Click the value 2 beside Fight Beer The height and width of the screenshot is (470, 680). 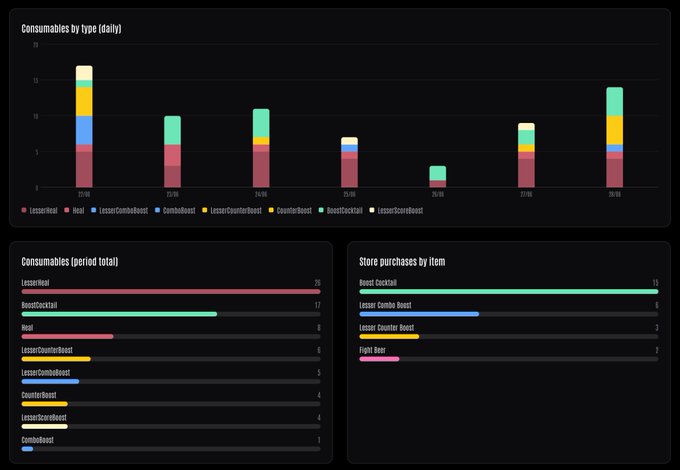click(x=657, y=350)
